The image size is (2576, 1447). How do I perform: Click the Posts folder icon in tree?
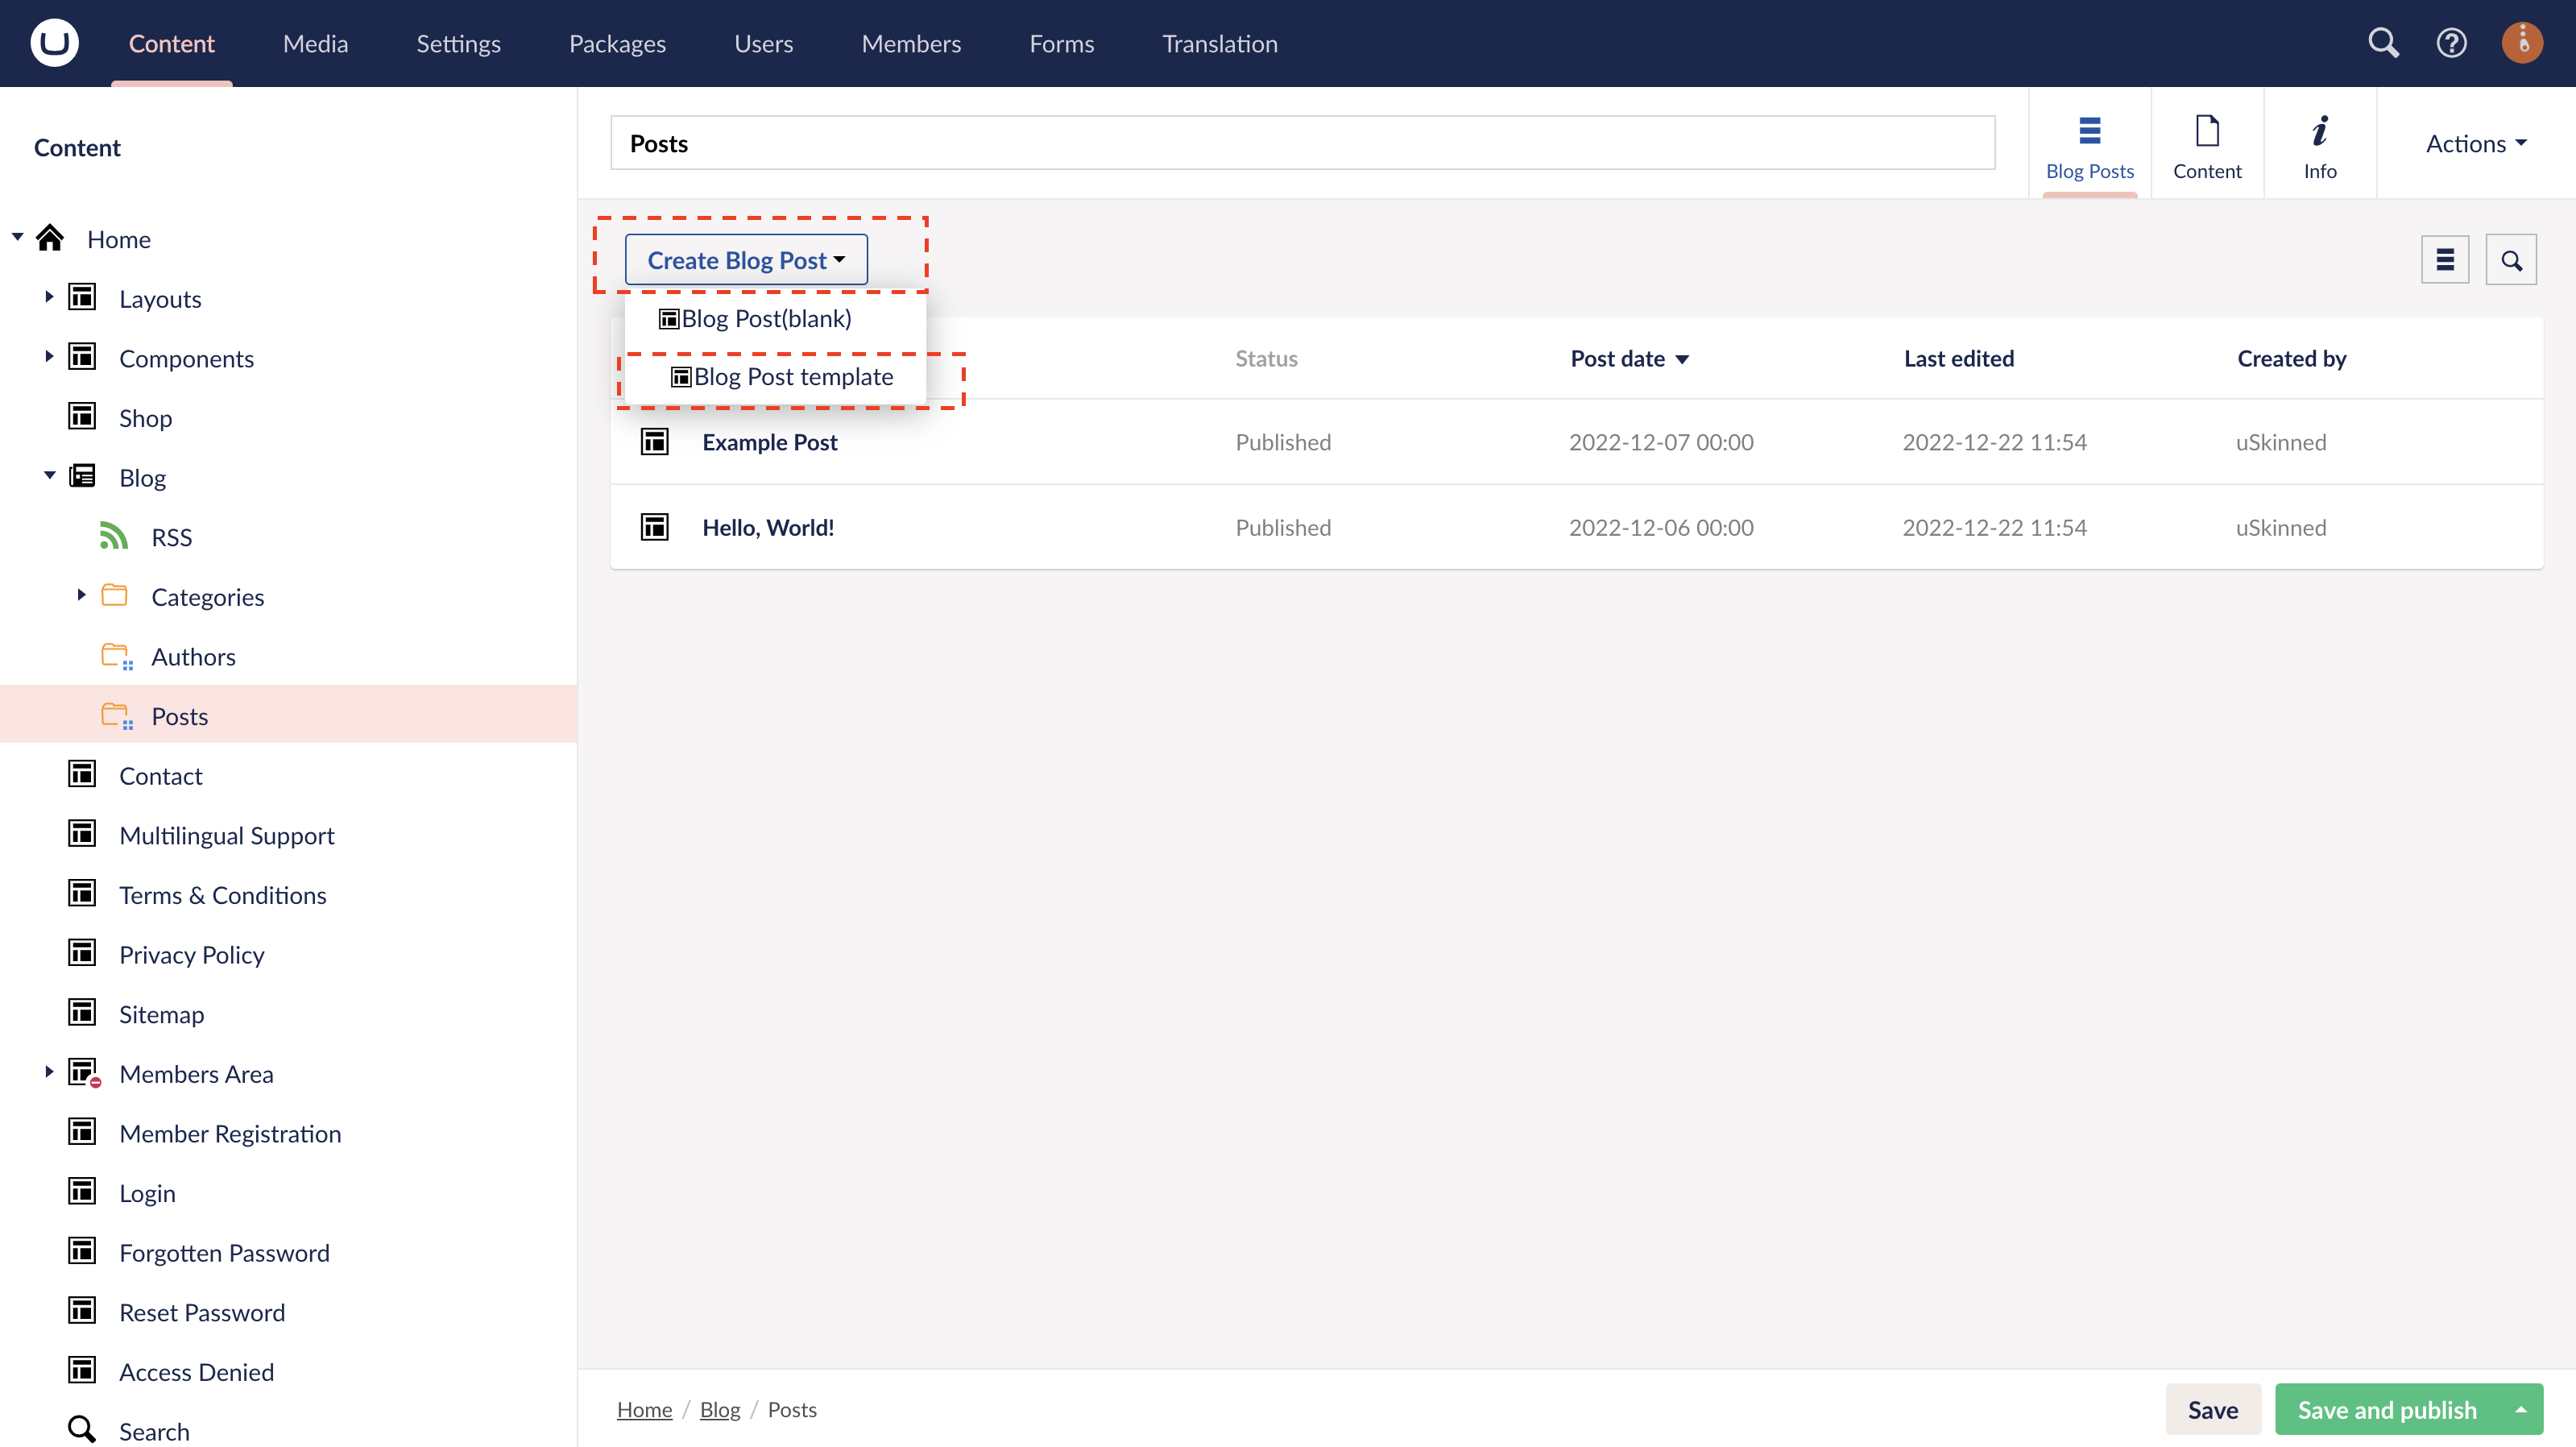click(x=116, y=716)
